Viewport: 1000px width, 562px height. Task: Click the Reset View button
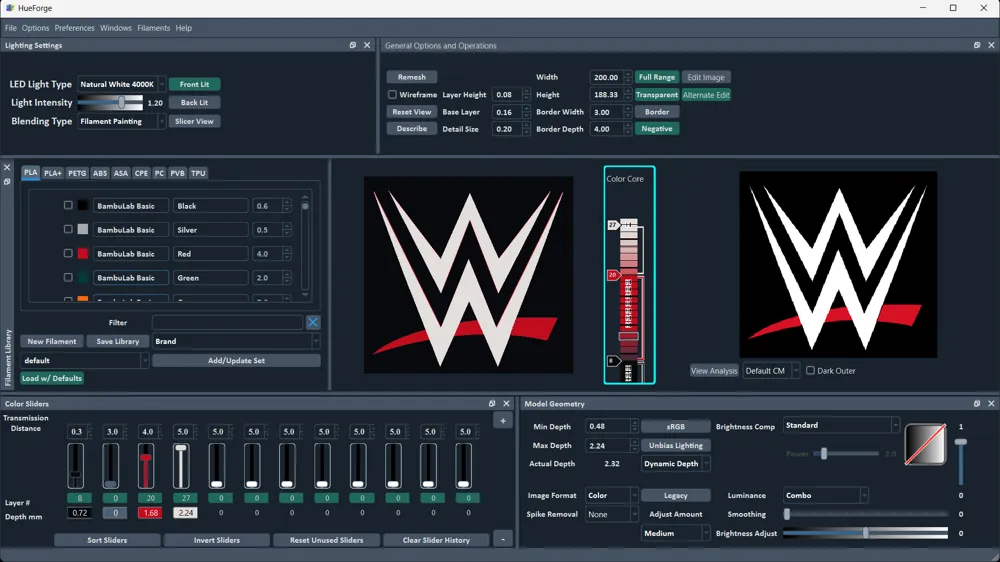411,112
